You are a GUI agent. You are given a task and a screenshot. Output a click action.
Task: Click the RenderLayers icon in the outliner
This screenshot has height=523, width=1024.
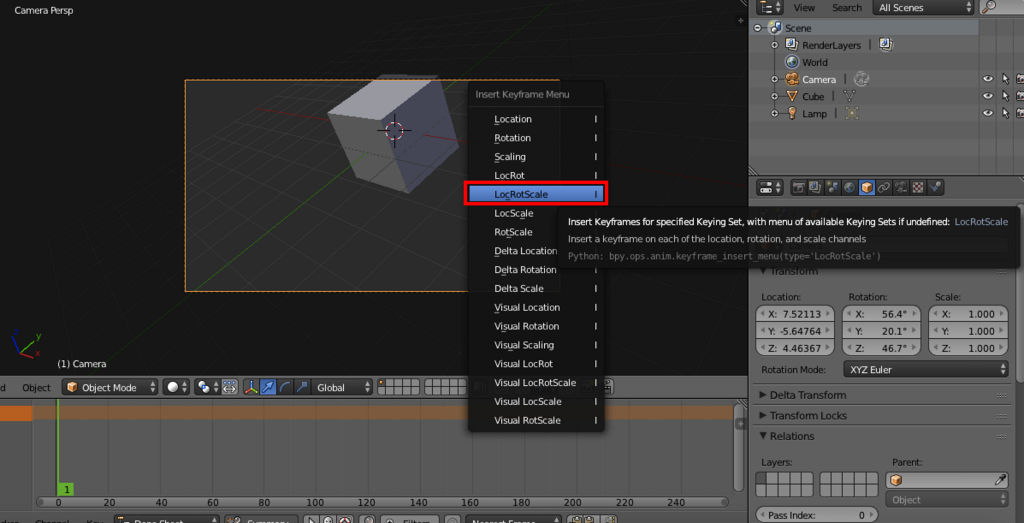pyautogui.click(x=792, y=45)
